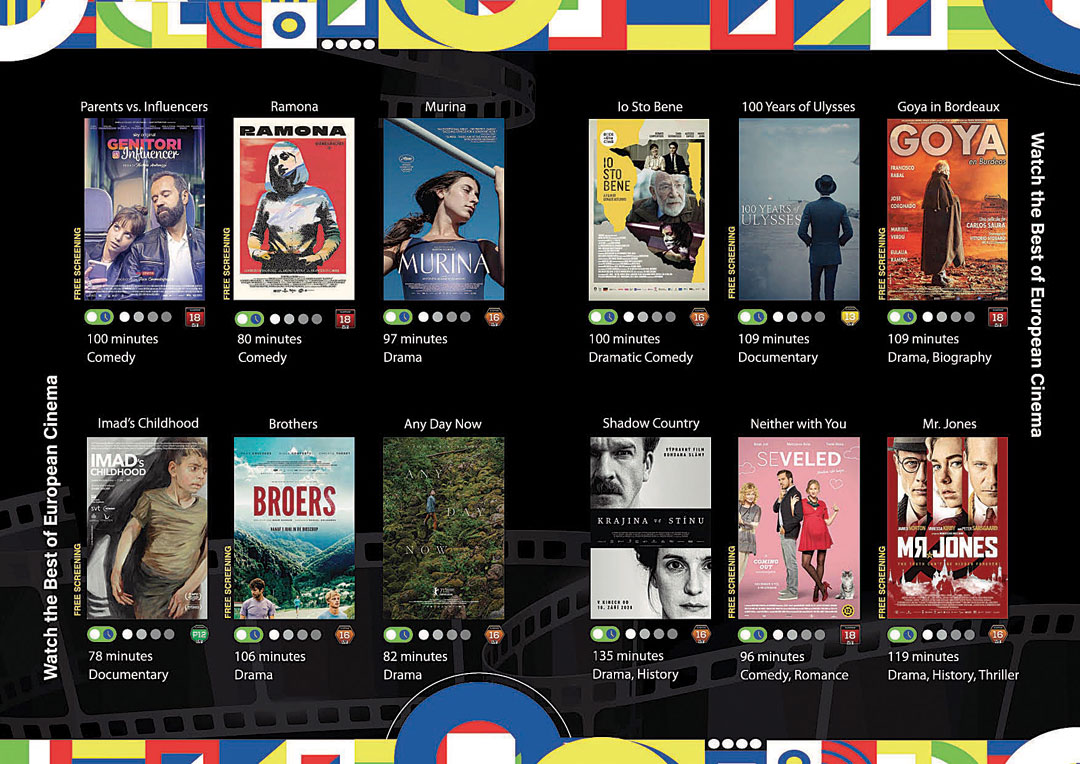Open the red Ramona movie poster

click(294, 209)
